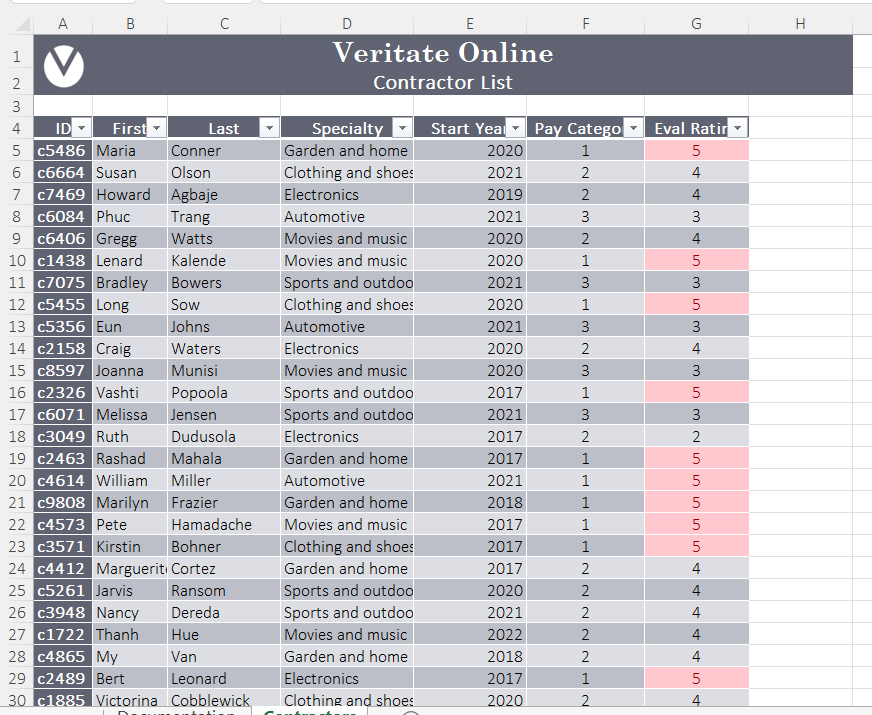872x715 pixels.
Task: Click the Veritate logo icon
Action: coord(64,66)
